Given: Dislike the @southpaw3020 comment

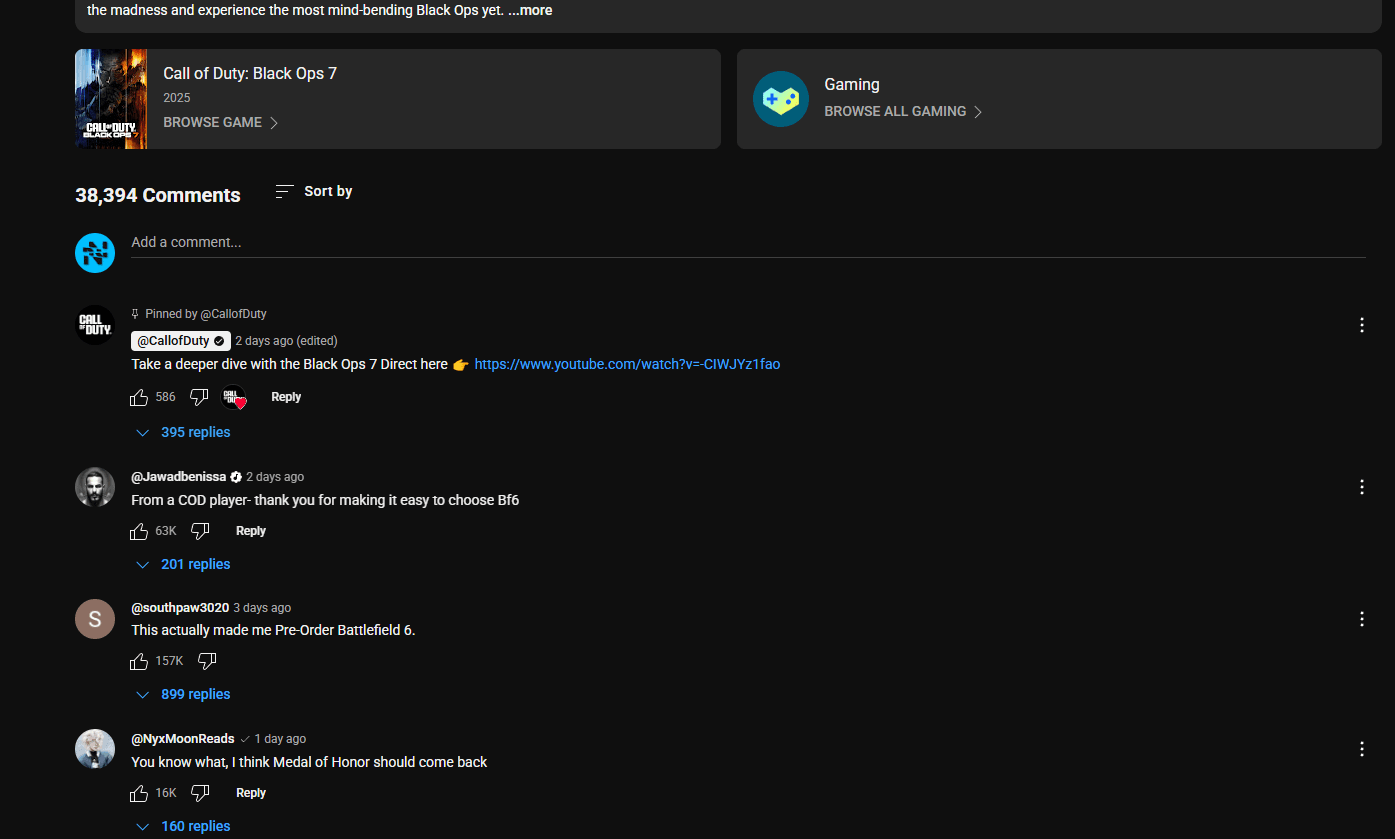Looking at the screenshot, I should click(207, 661).
